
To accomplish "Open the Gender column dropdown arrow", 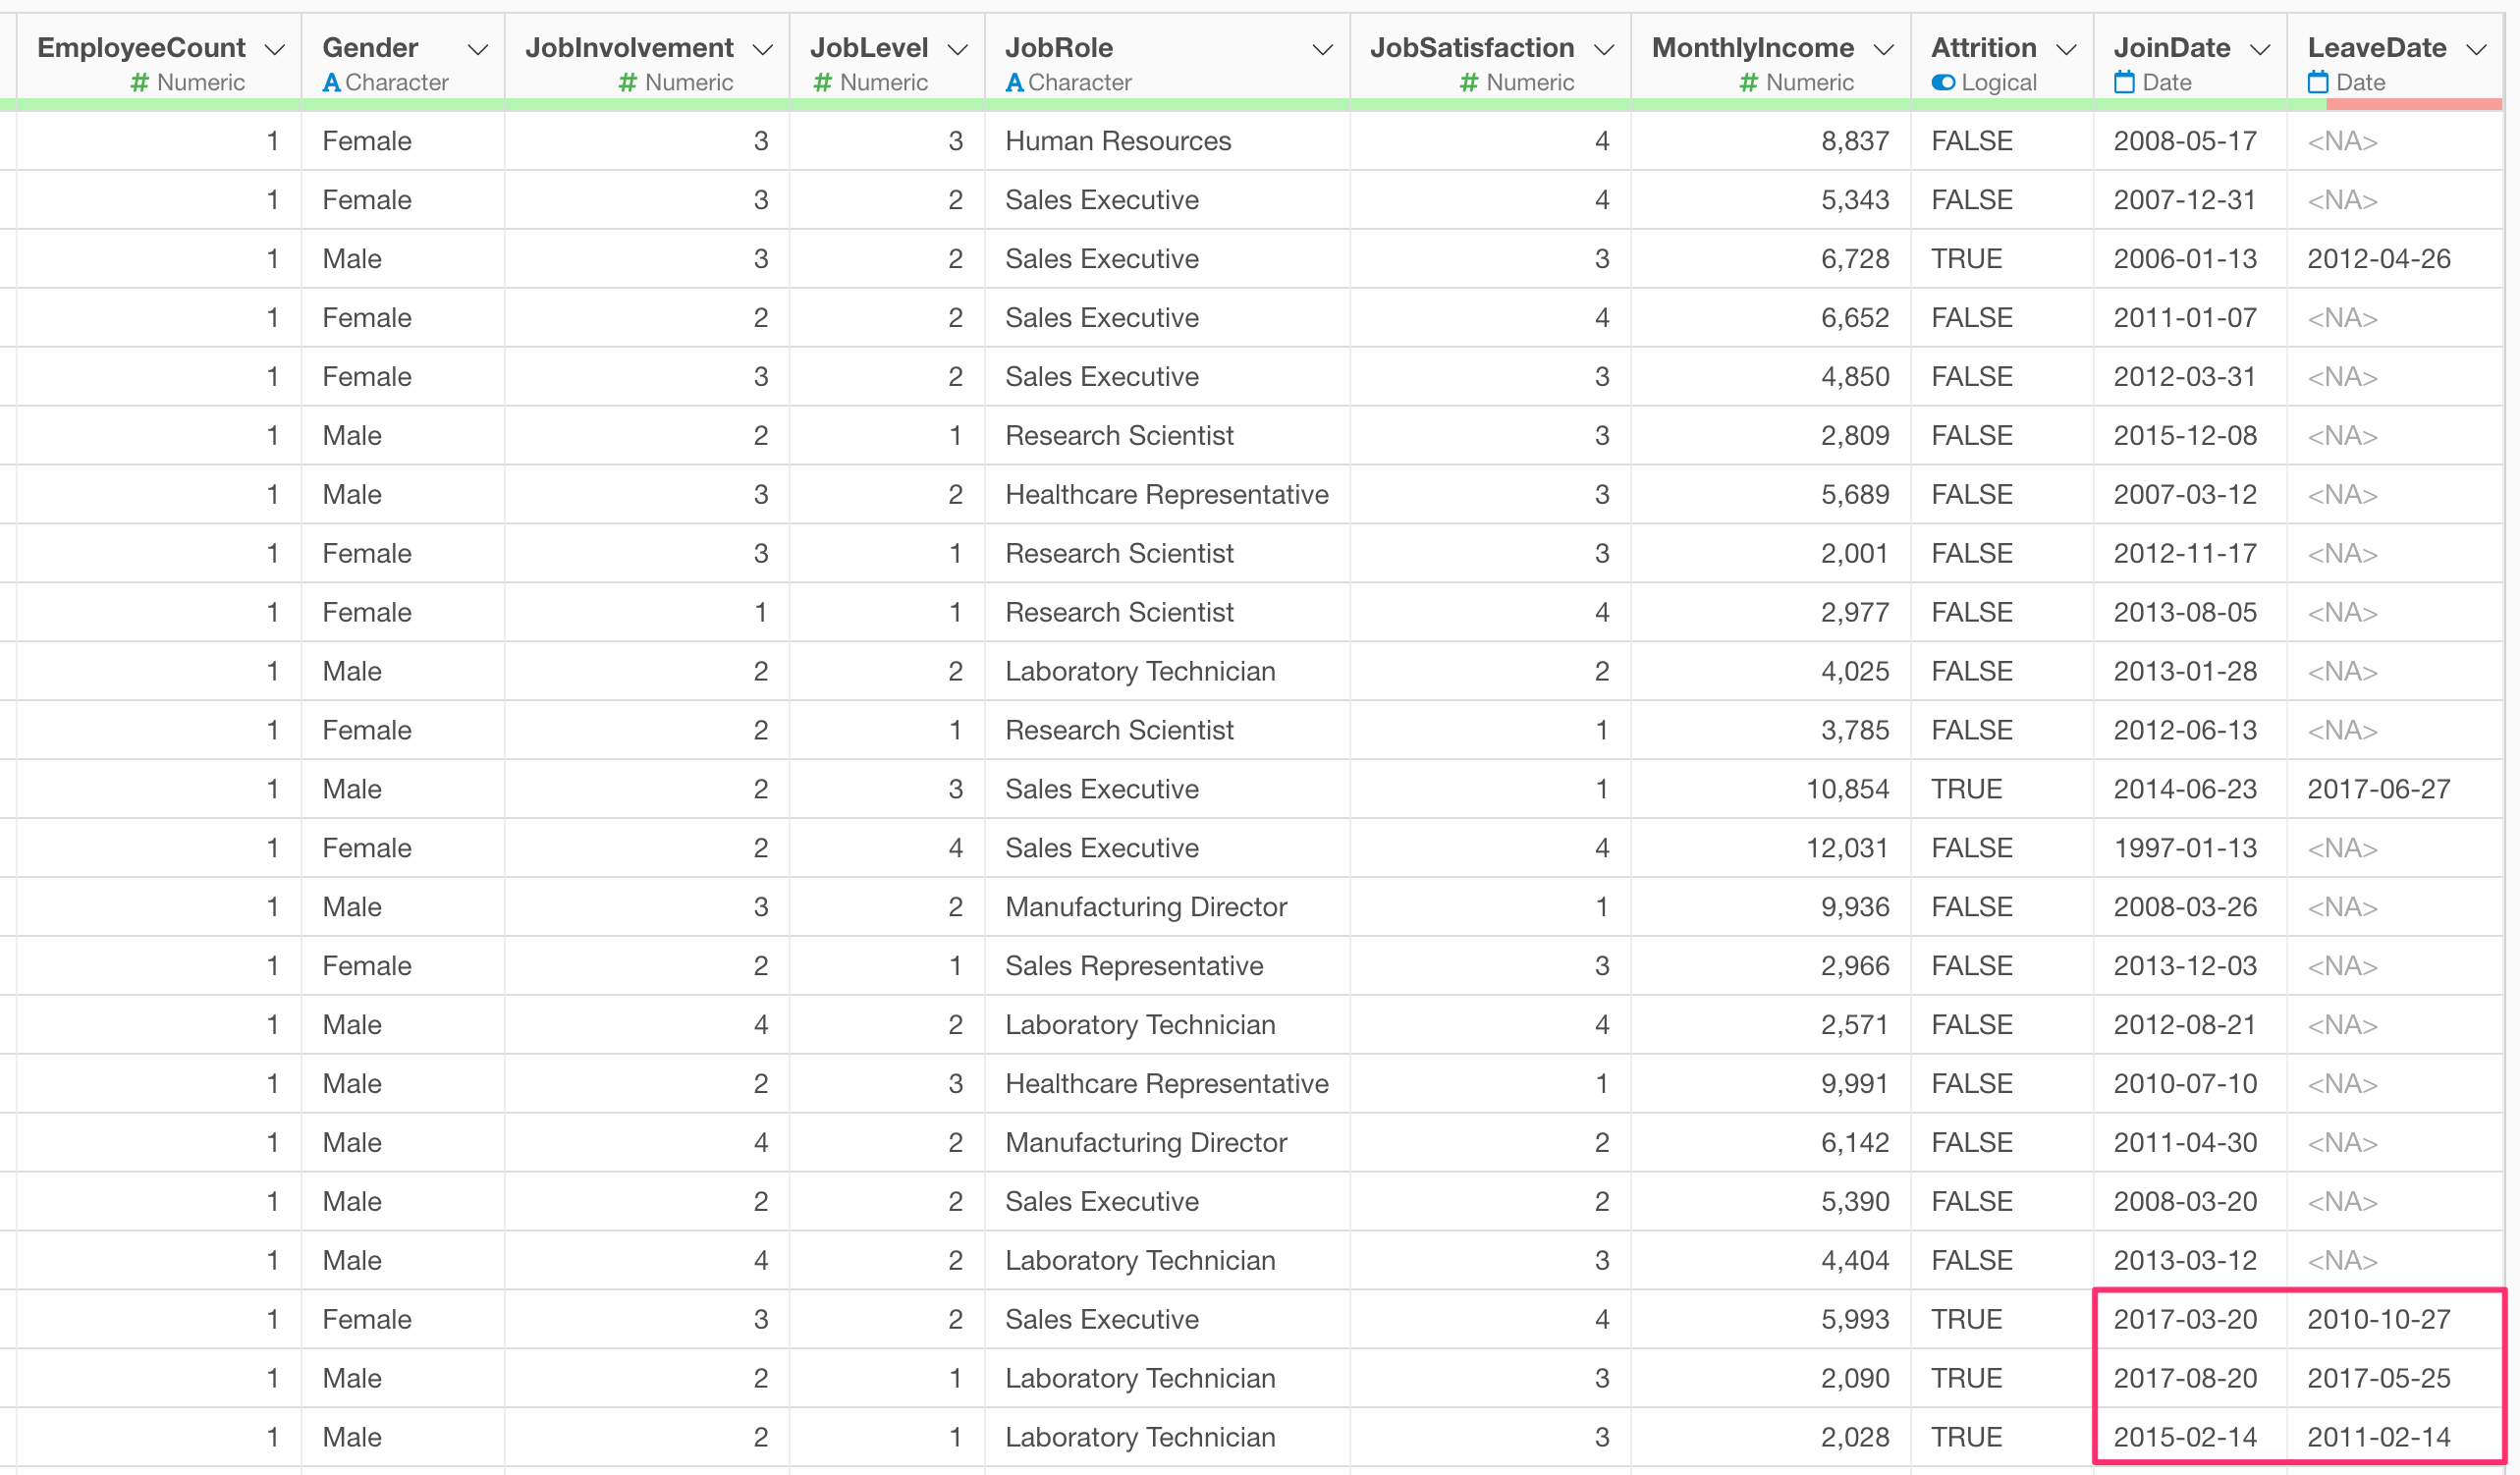I will [x=478, y=49].
